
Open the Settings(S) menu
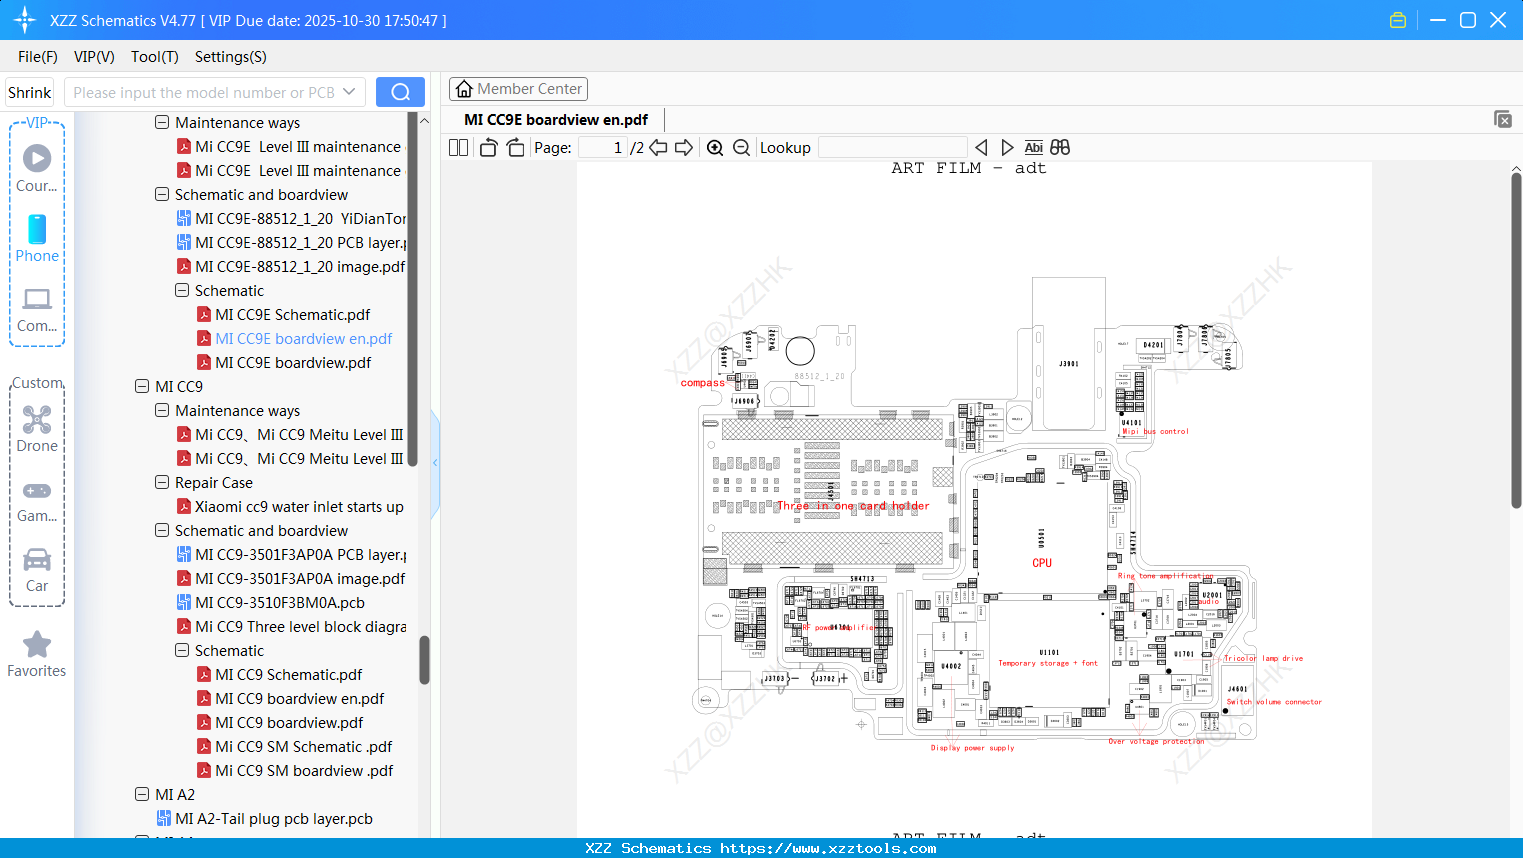[230, 57]
